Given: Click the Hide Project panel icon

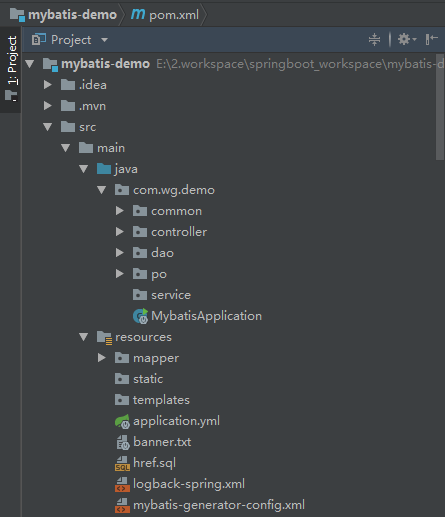Looking at the screenshot, I should coord(432,39).
